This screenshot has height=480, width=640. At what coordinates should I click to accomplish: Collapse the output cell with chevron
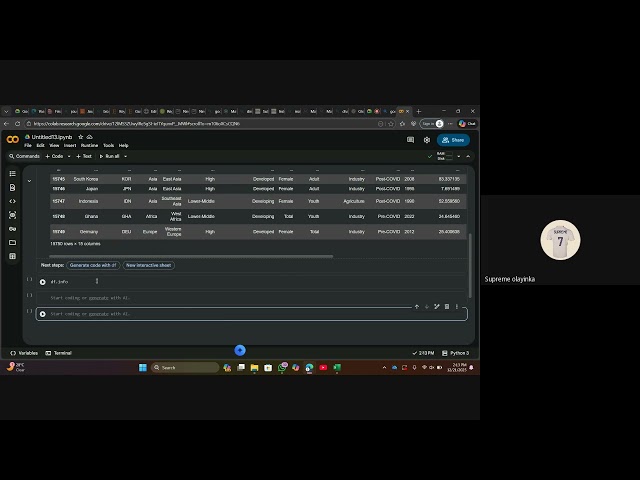click(29, 181)
